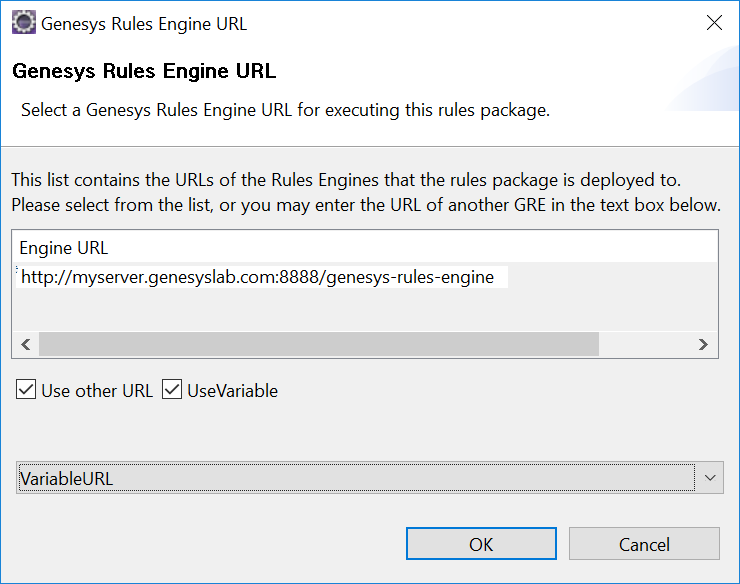The height and width of the screenshot is (584, 740).
Task: Click the window title bar text
Action: 144,24
